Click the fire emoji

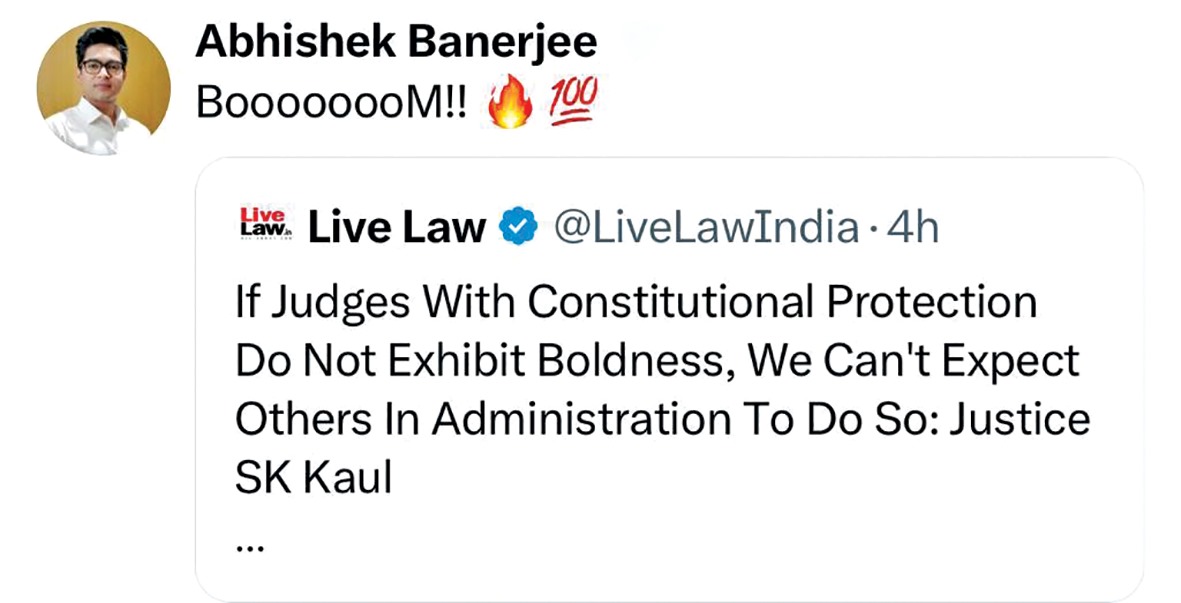(x=510, y=104)
